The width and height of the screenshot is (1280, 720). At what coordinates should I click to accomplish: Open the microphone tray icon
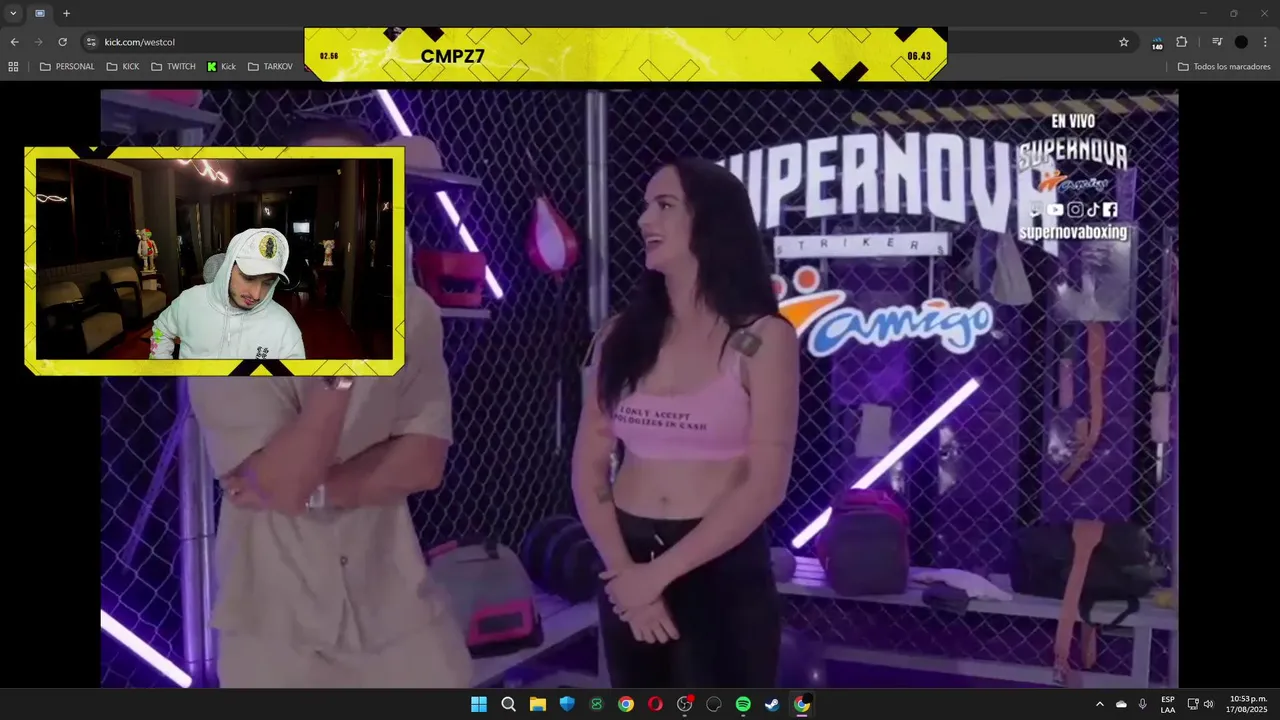tap(1142, 704)
